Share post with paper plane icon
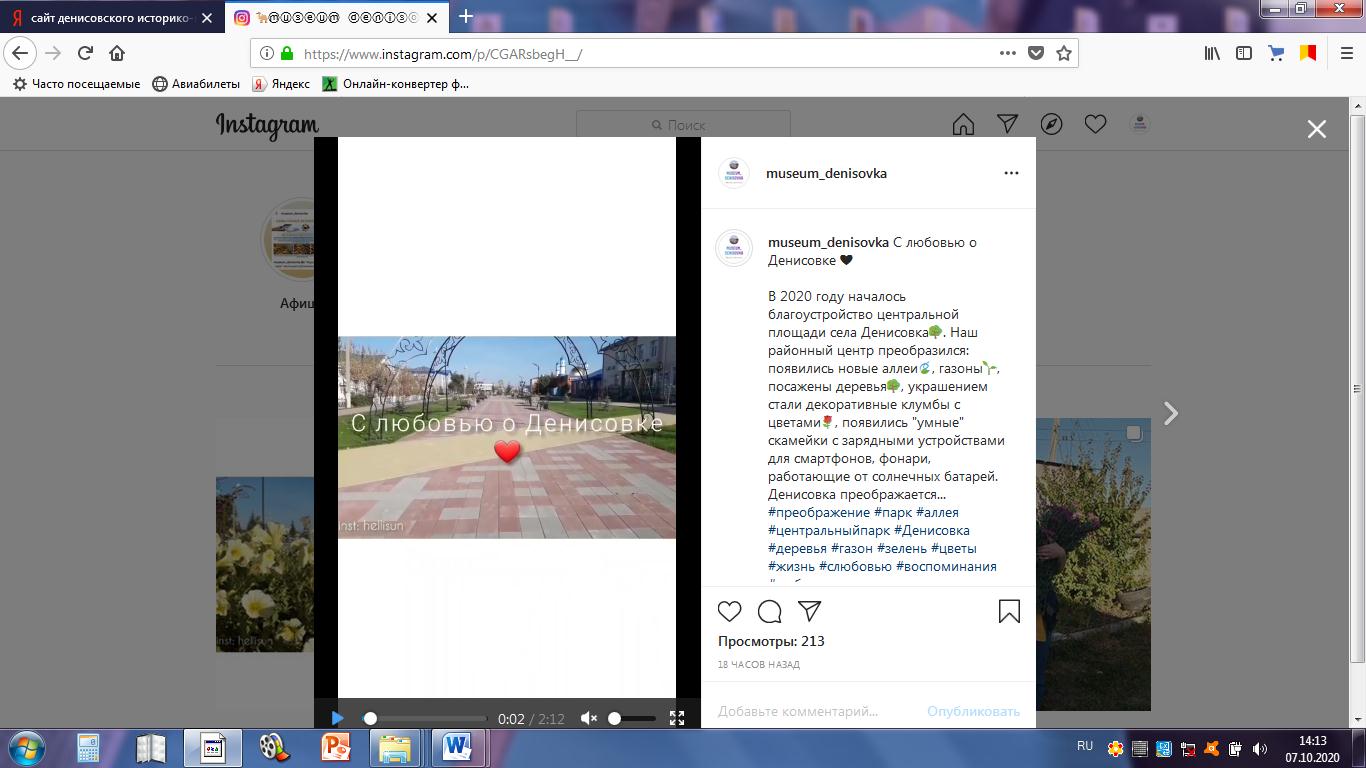The height and width of the screenshot is (768, 1366). pyautogui.click(x=810, y=611)
